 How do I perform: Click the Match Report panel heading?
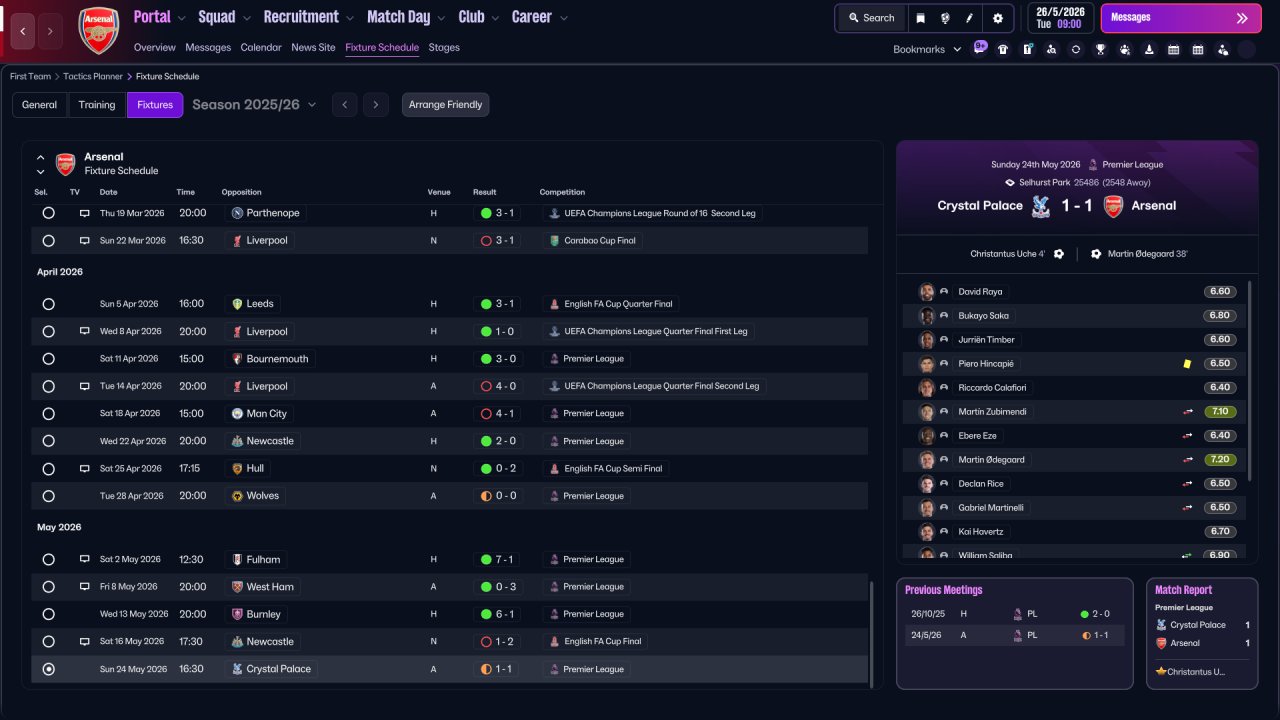pyautogui.click(x=1184, y=590)
